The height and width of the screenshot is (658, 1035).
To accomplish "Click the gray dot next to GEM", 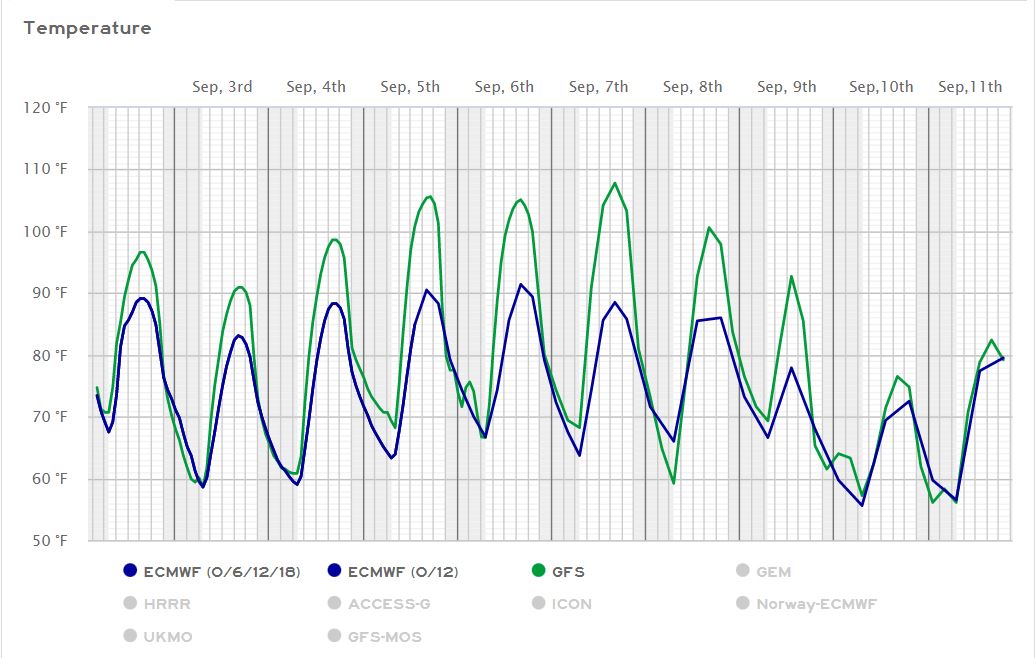I will 742,571.
